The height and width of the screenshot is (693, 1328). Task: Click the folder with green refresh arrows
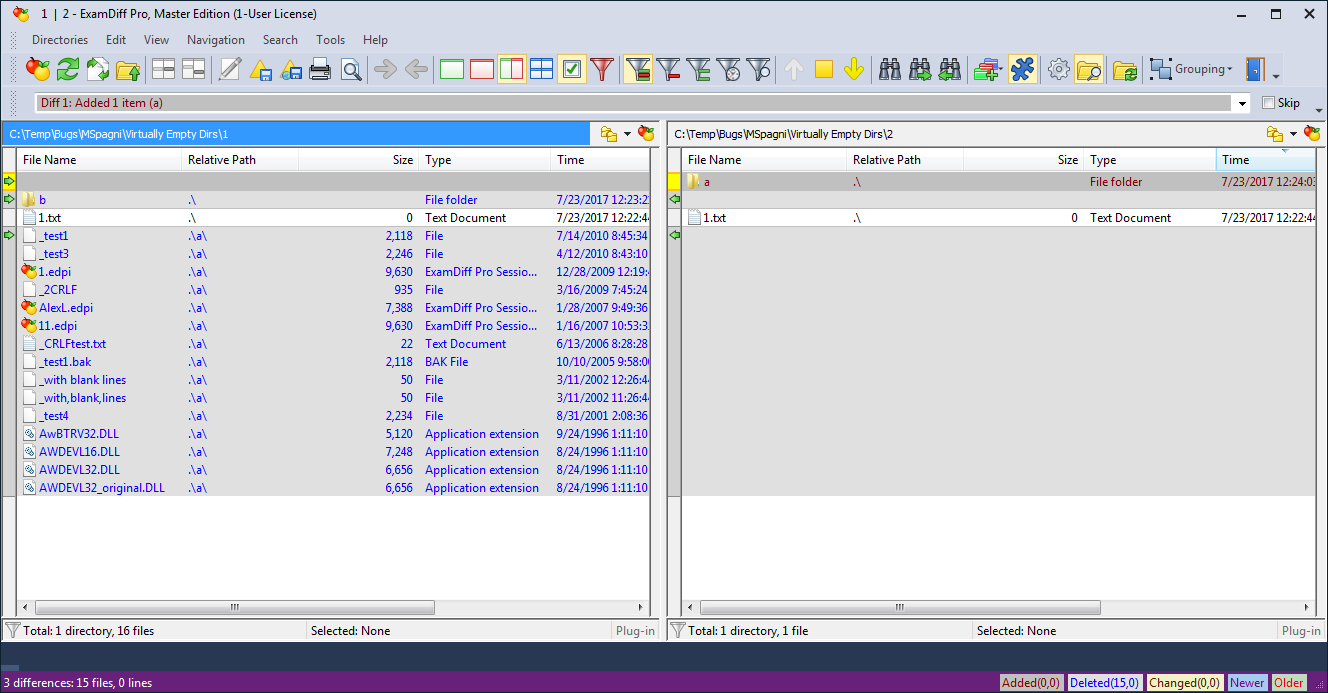click(x=1125, y=69)
